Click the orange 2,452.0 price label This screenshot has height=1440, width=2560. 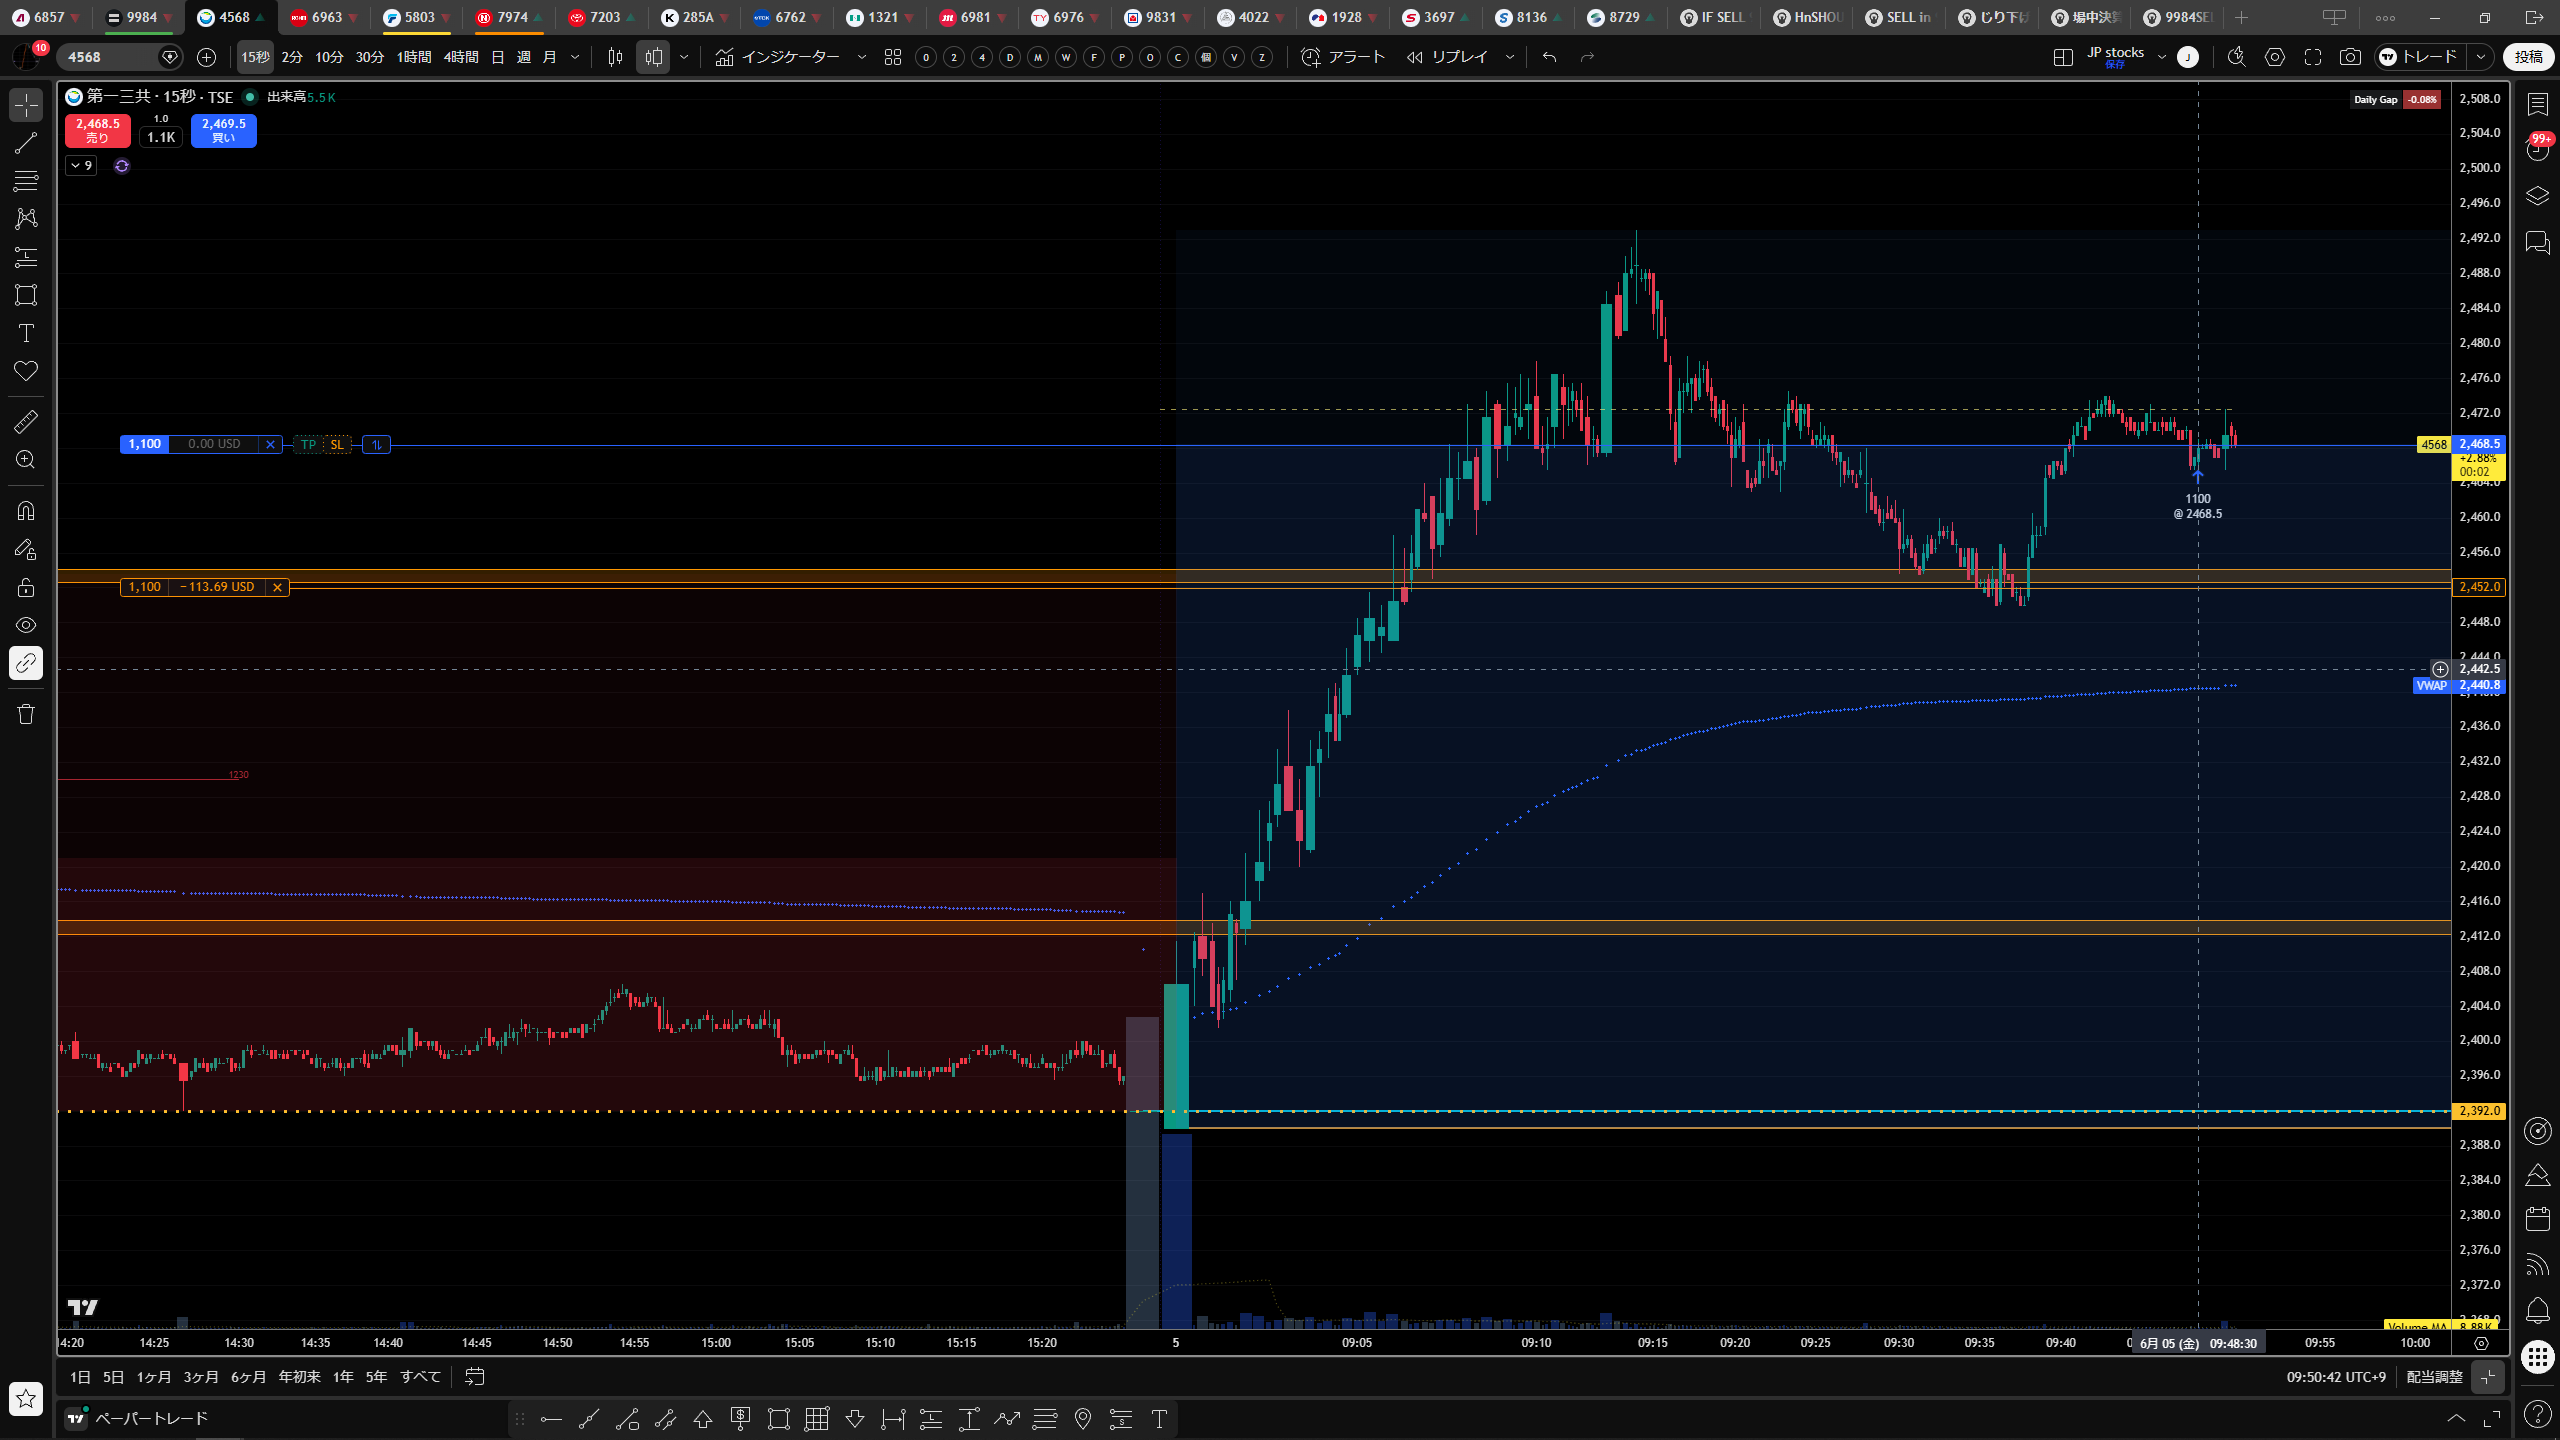2479,587
